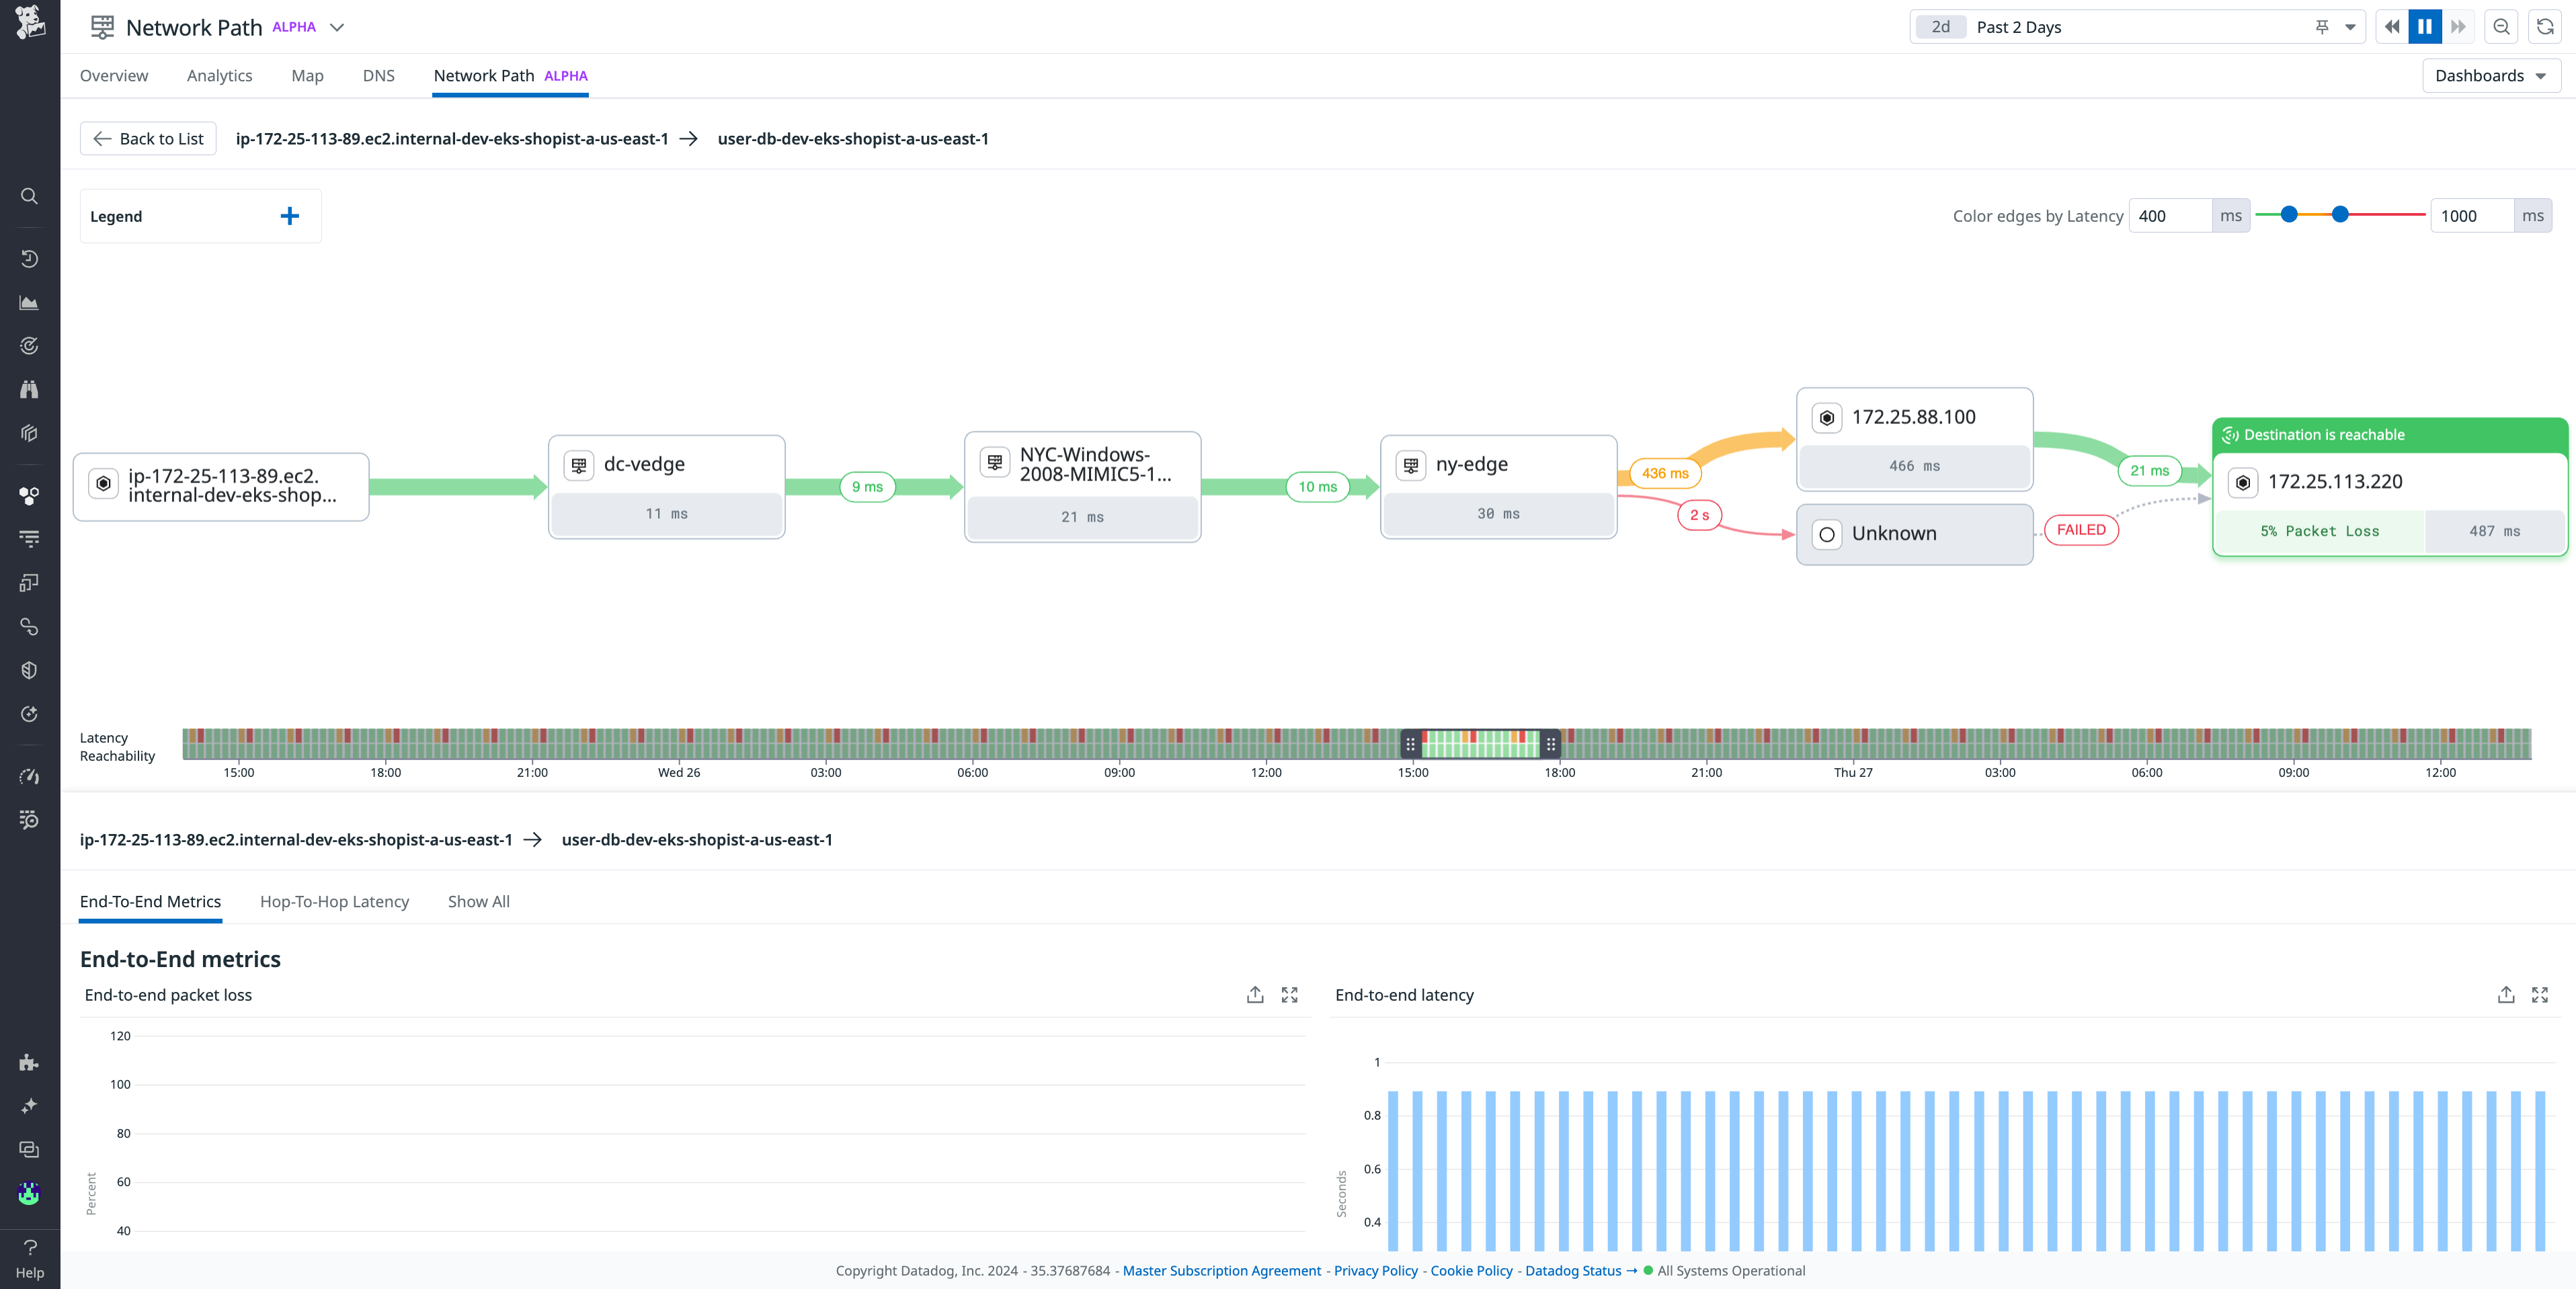Click the Back to List button
This screenshot has width=2576, height=1289.
147,138
